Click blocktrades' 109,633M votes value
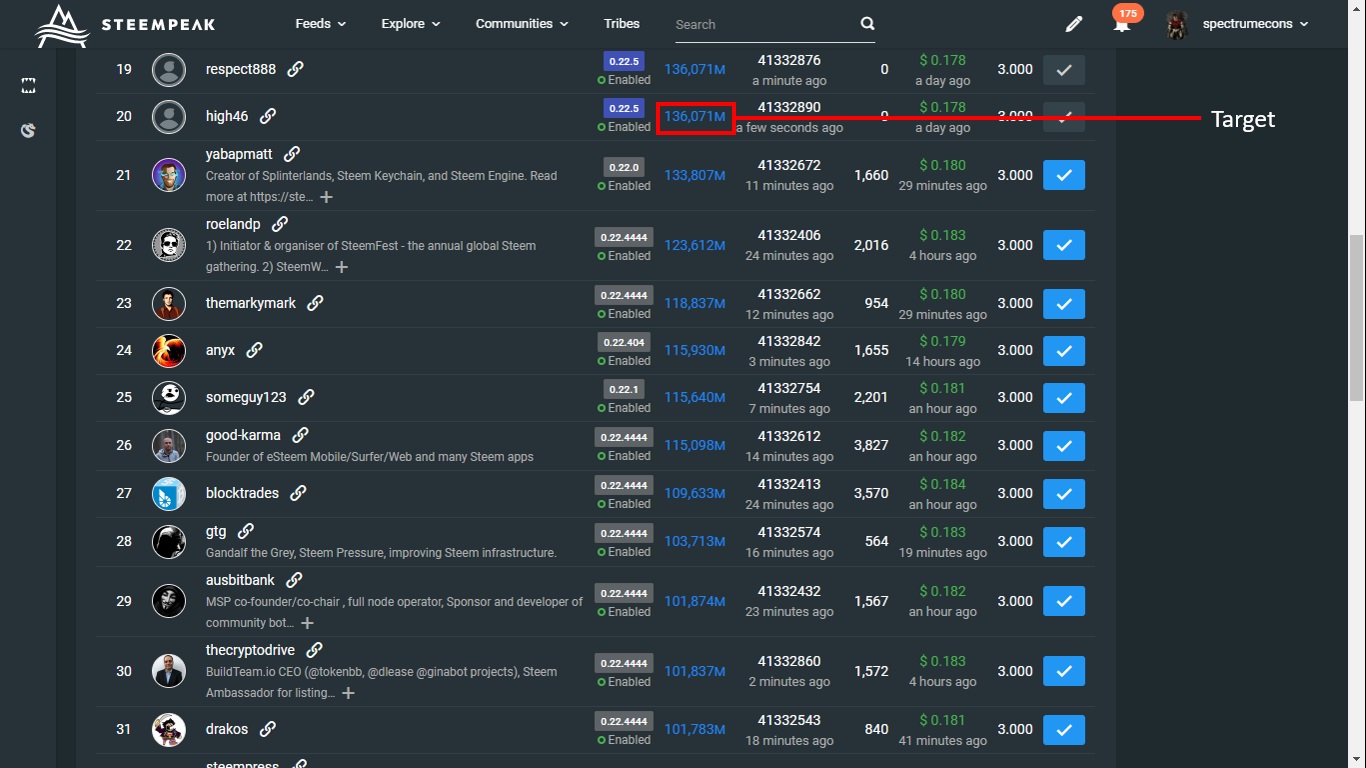 click(x=695, y=493)
